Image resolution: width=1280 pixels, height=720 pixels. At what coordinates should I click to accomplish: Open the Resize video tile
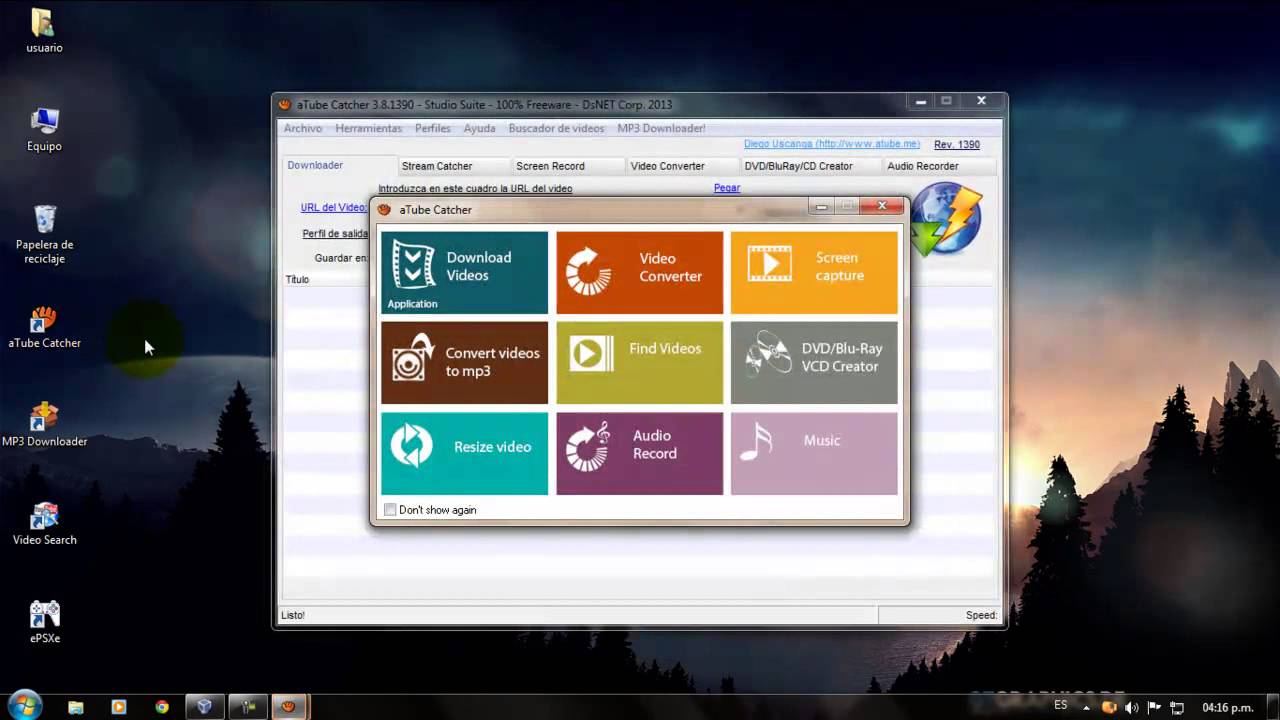(x=464, y=453)
